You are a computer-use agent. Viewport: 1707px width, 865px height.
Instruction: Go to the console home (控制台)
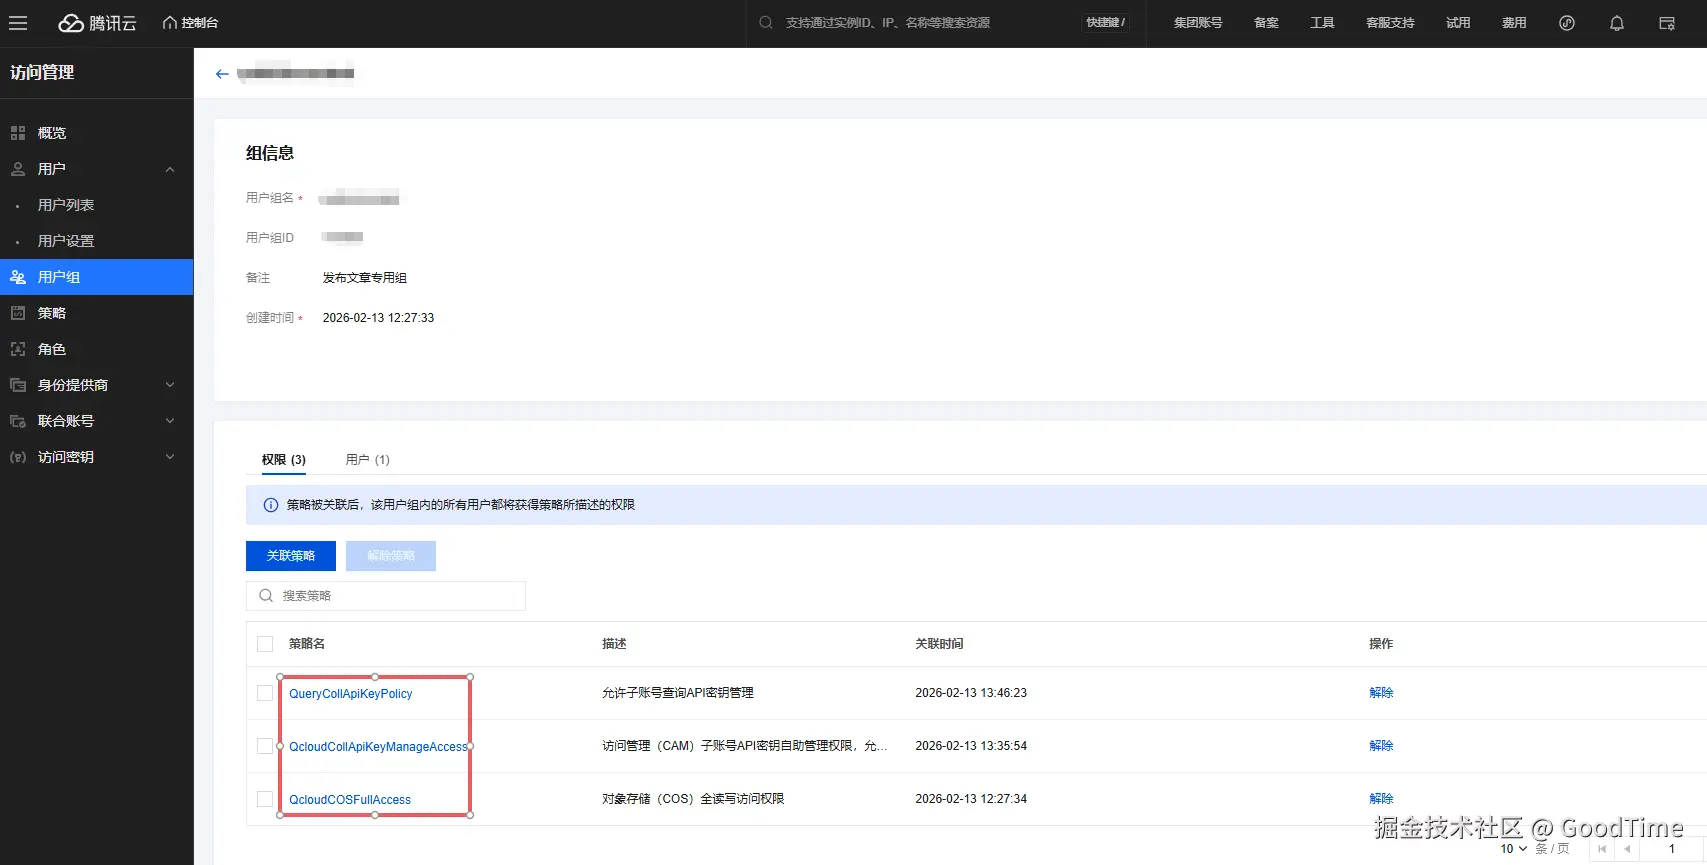pos(190,23)
